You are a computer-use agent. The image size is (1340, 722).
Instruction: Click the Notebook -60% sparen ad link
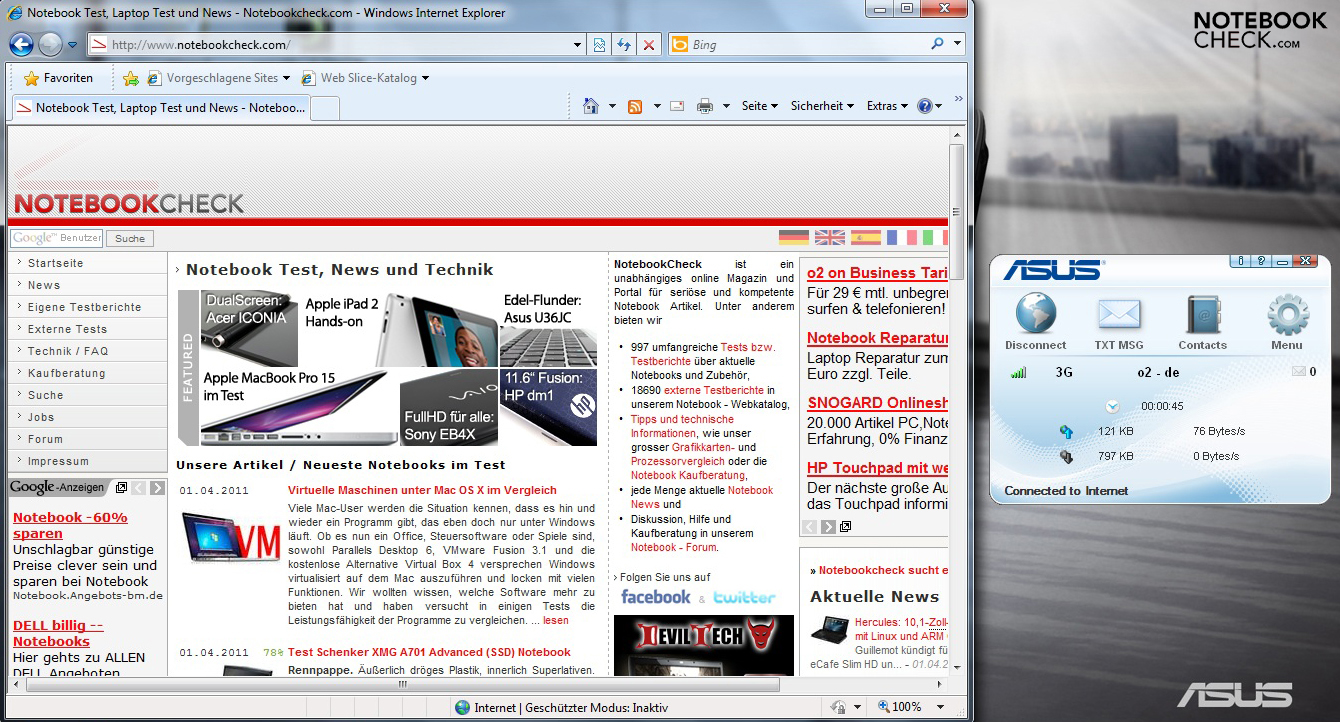[x=70, y=525]
